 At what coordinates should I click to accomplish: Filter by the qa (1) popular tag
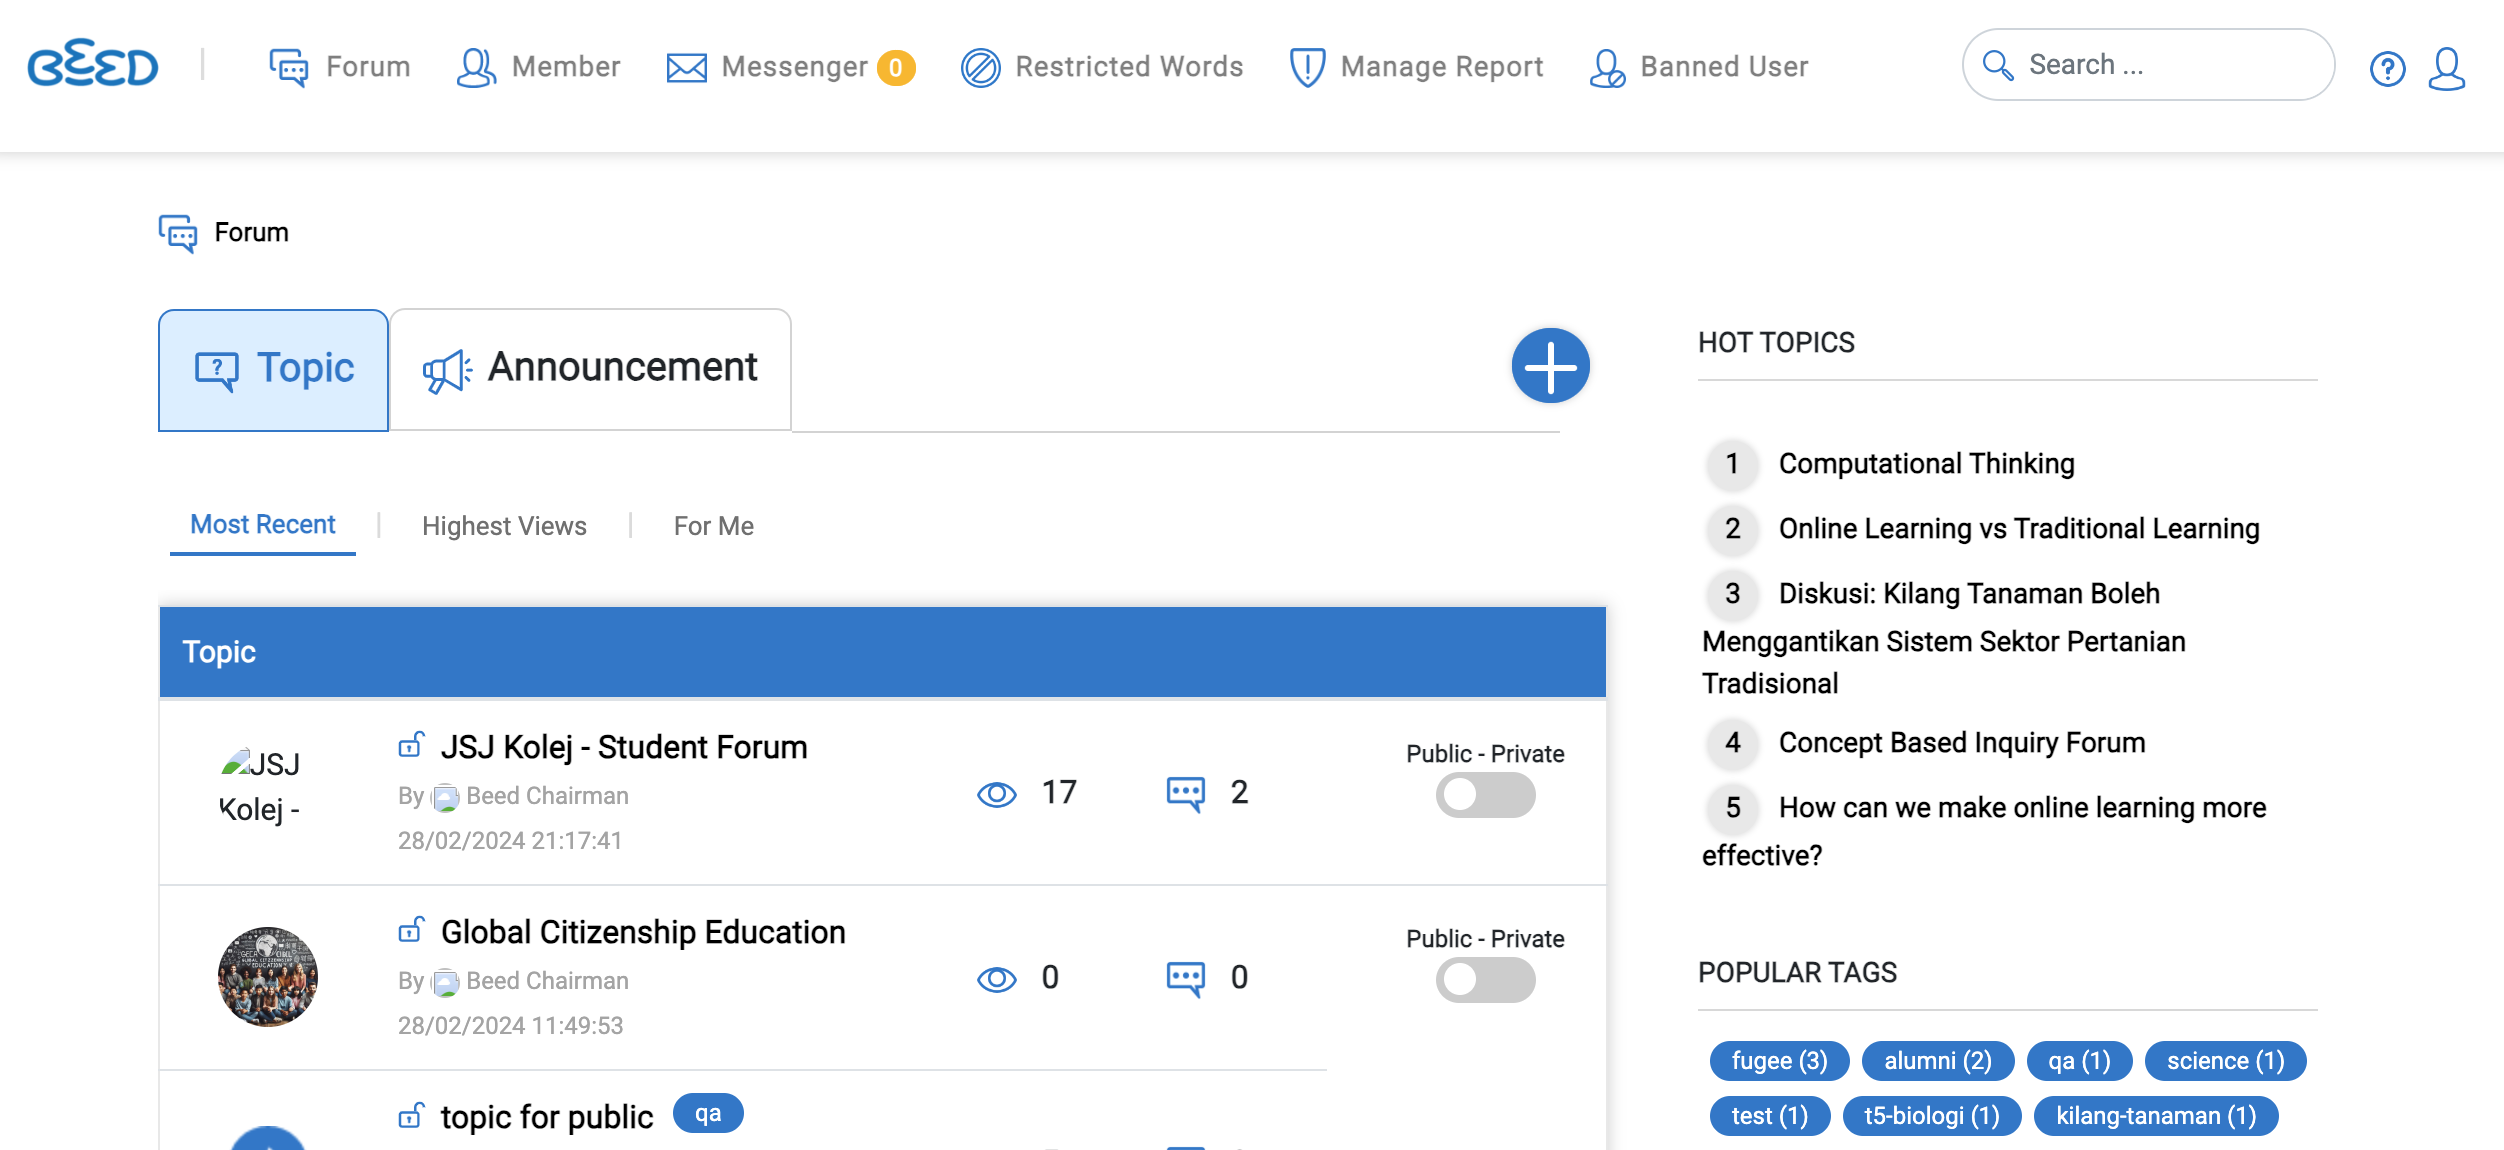[x=2079, y=1061]
